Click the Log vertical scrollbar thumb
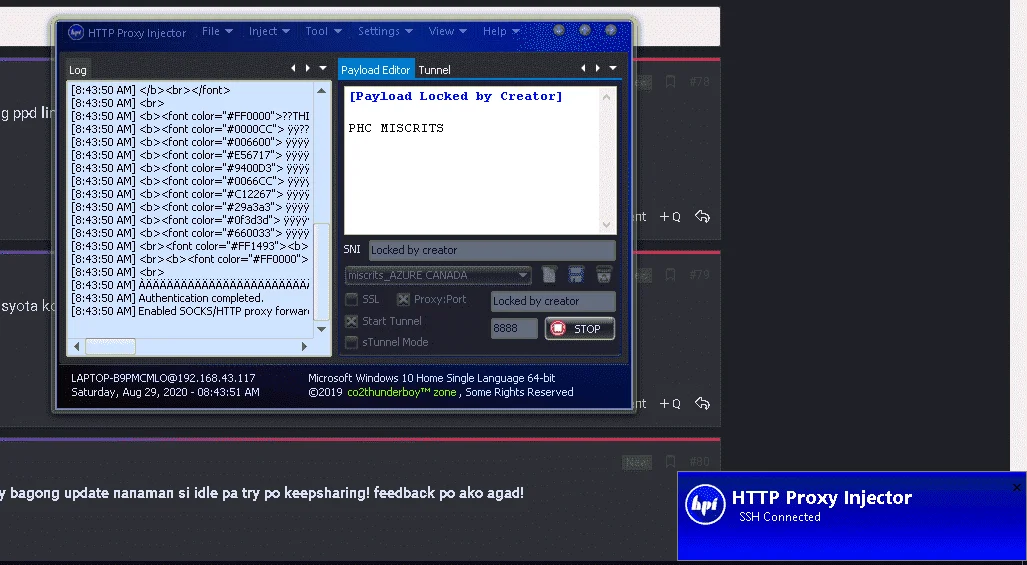 [x=322, y=271]
